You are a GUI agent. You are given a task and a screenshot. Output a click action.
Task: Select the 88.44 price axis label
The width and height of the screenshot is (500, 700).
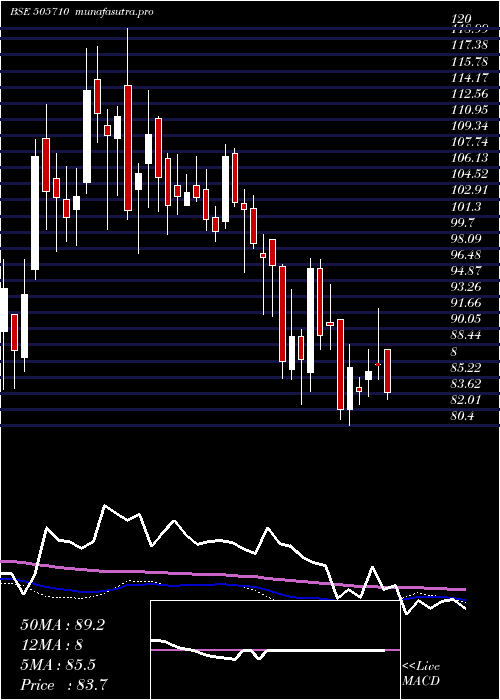[466, 335]
